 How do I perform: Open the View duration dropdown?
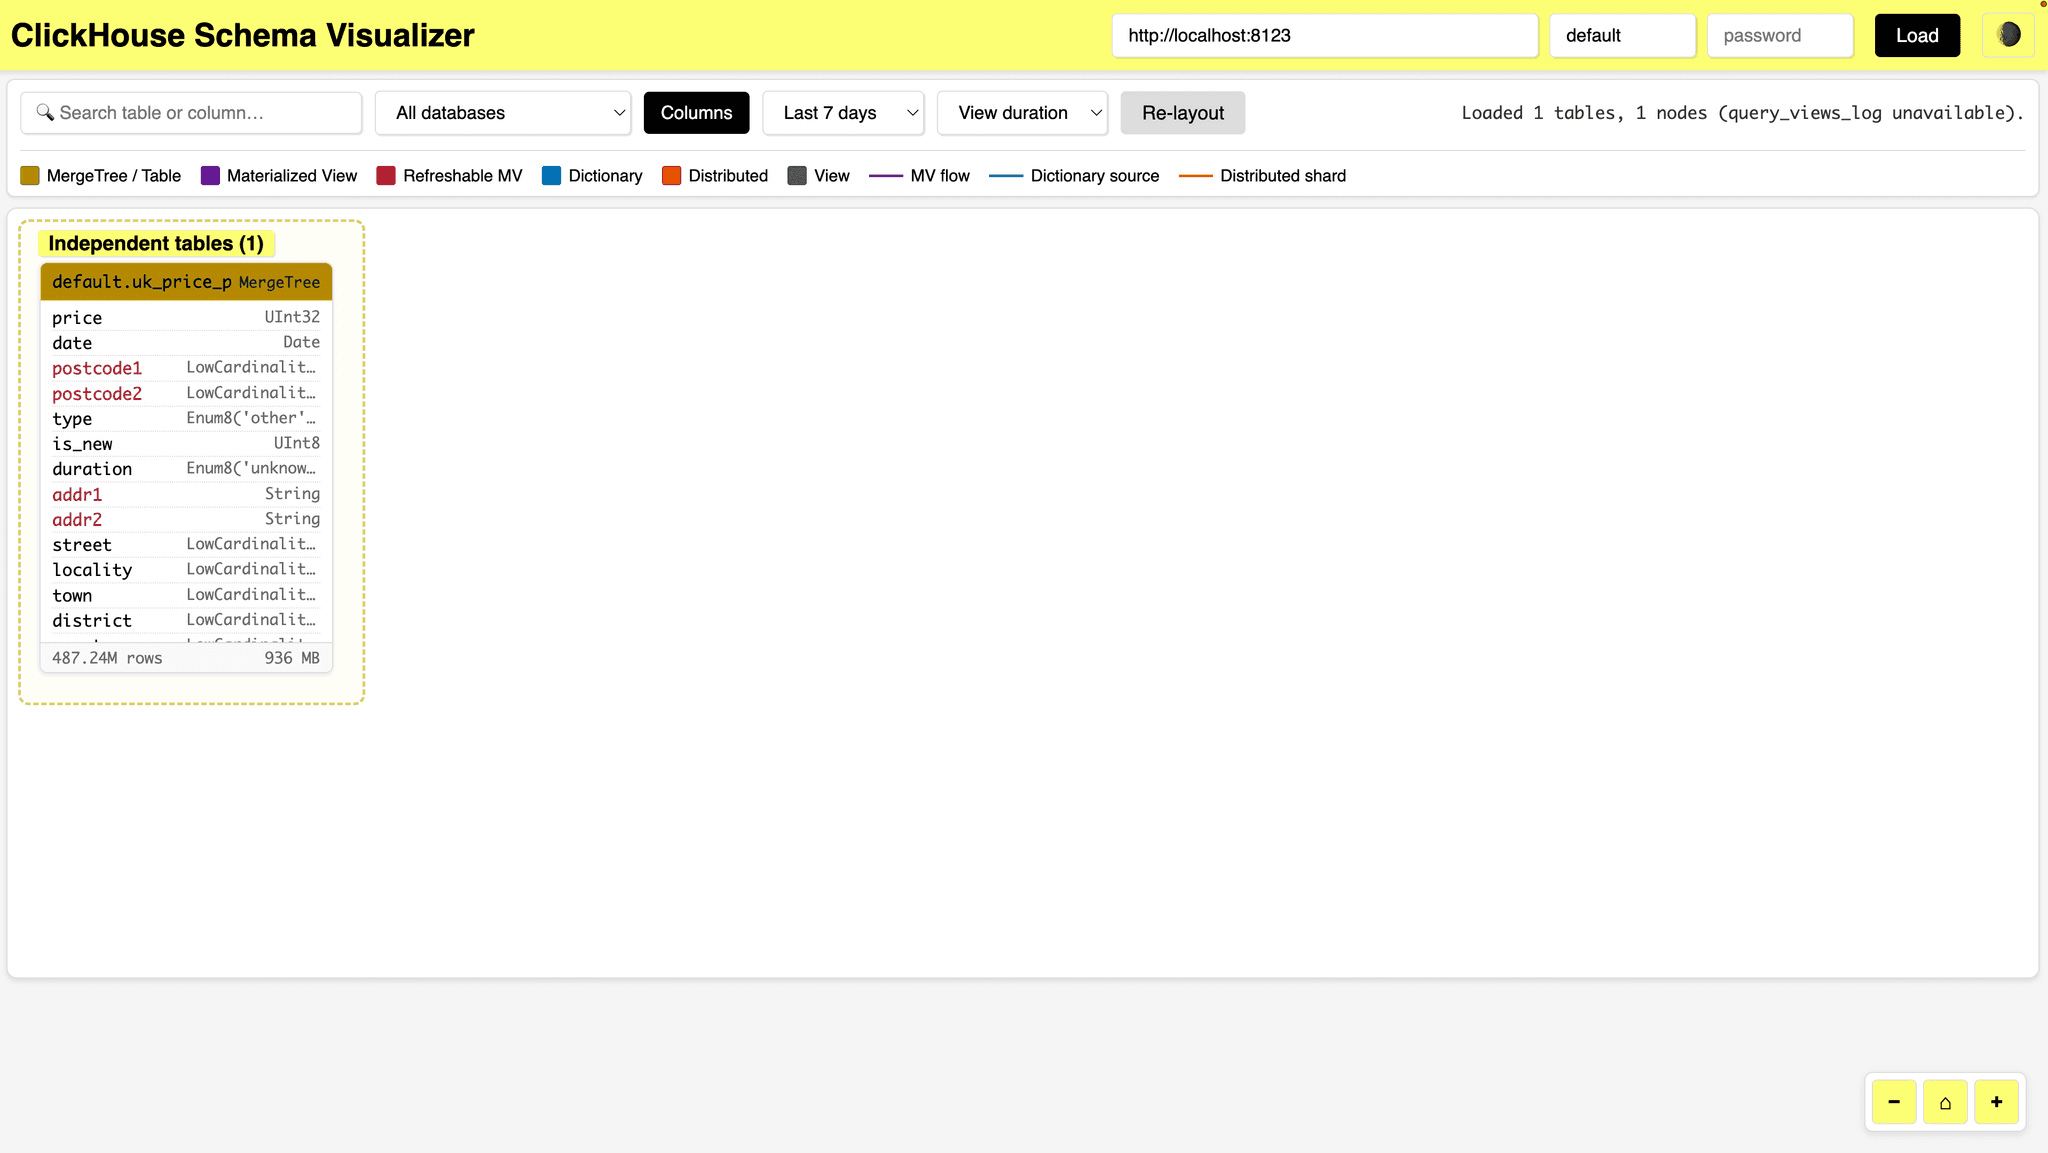1022,113
